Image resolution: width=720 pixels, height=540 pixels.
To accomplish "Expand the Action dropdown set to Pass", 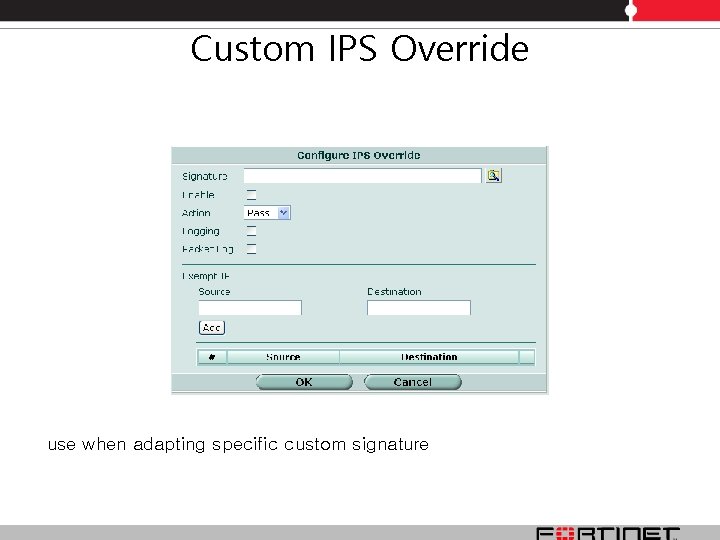I will 267,213.
